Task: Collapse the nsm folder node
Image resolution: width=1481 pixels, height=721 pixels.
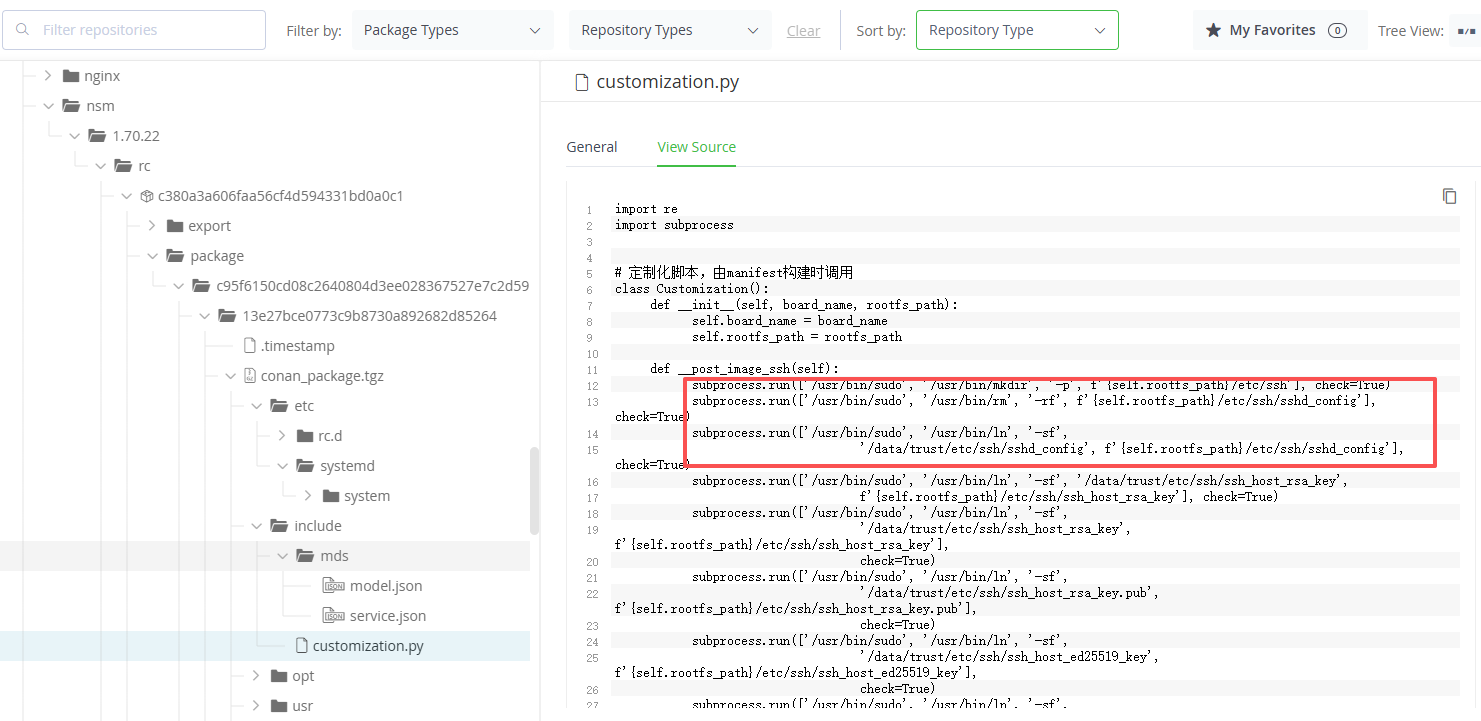Action: [x=48, y=106]
